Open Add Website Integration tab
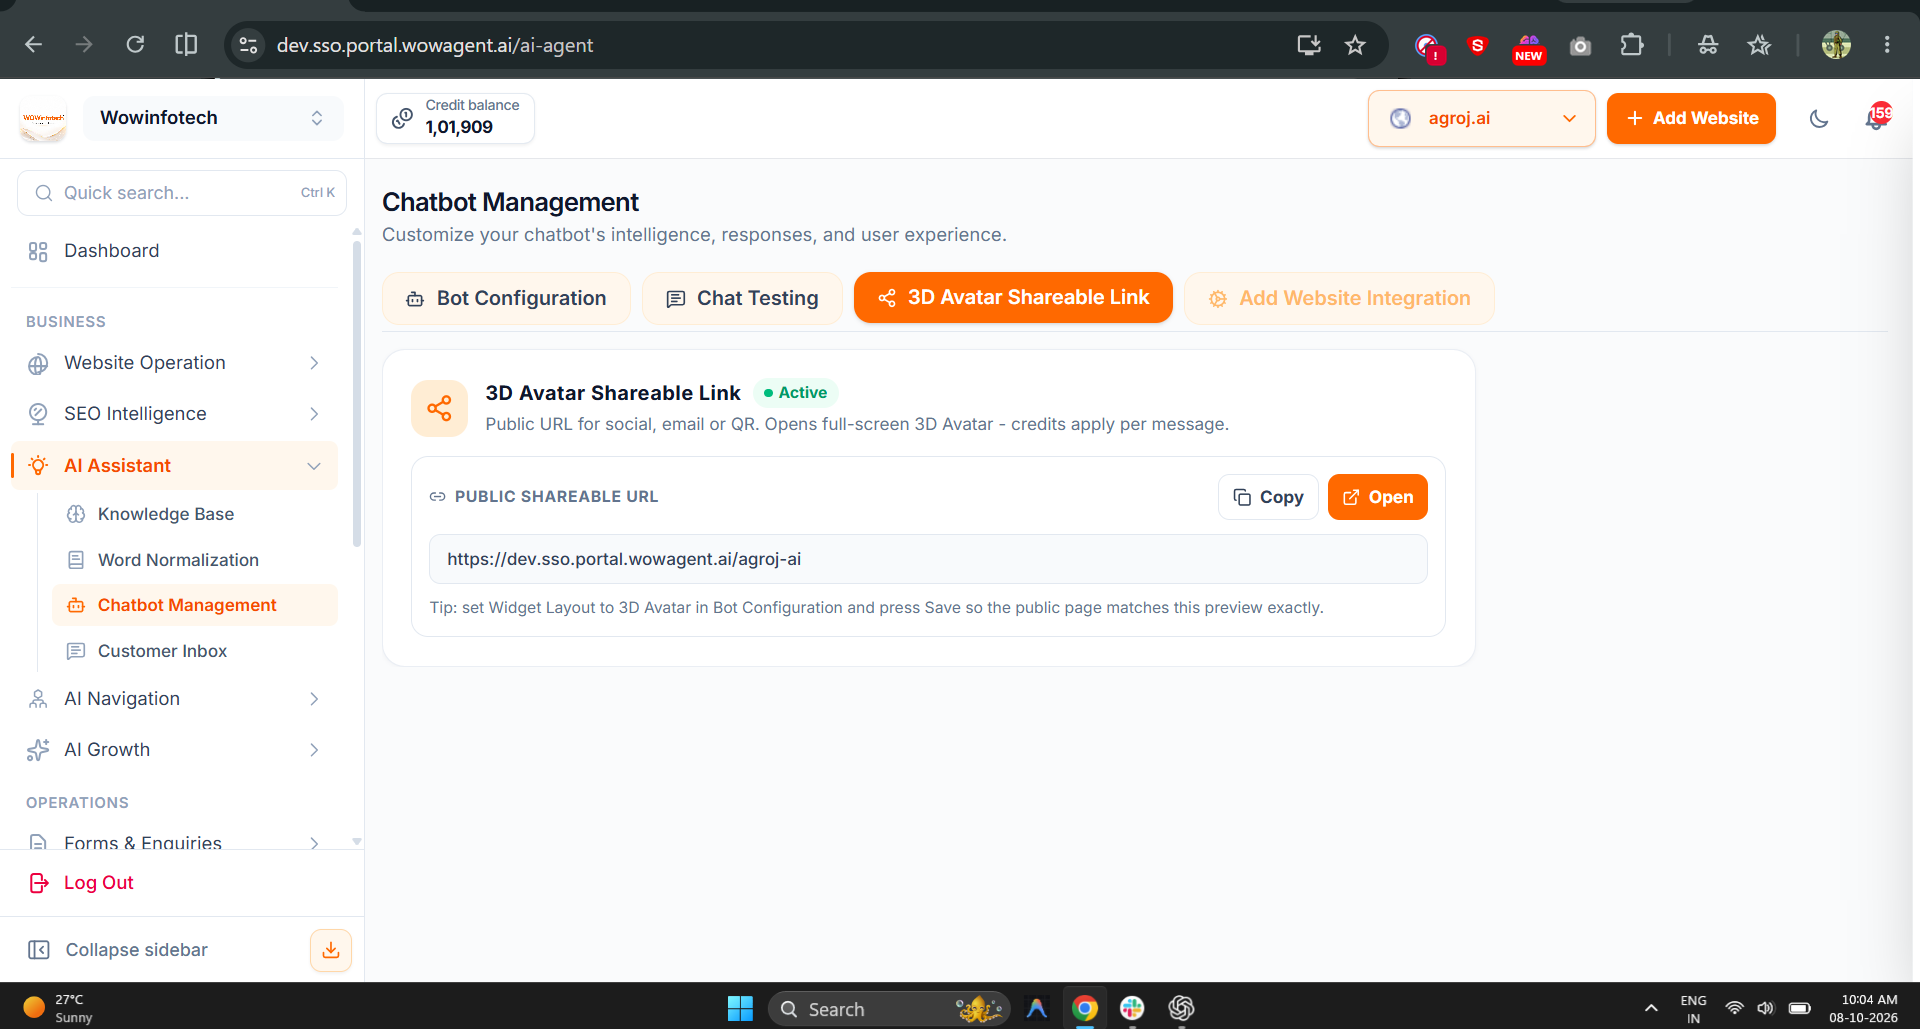Image resolution: width=1920 pixels, height=1029 pixels. point(1339,298)
